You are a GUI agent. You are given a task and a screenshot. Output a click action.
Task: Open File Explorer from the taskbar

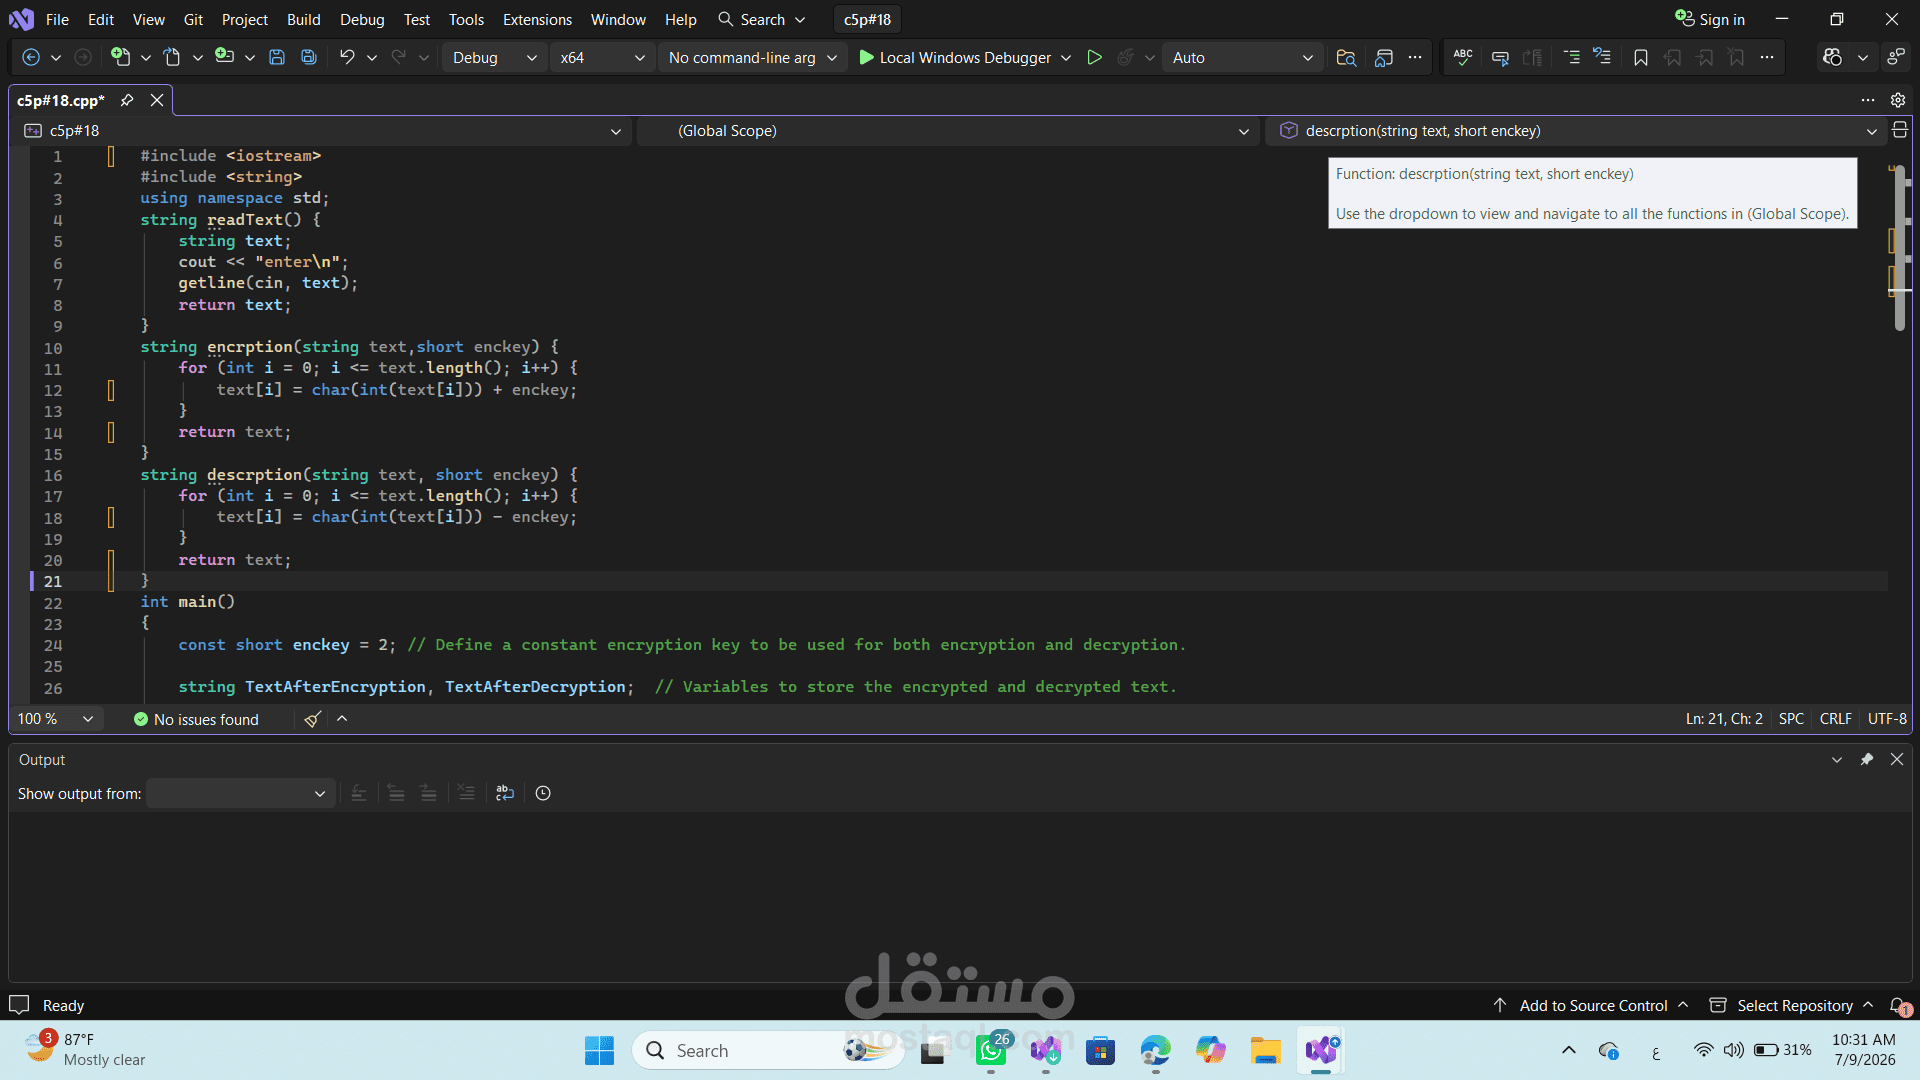[1265, 1051]
